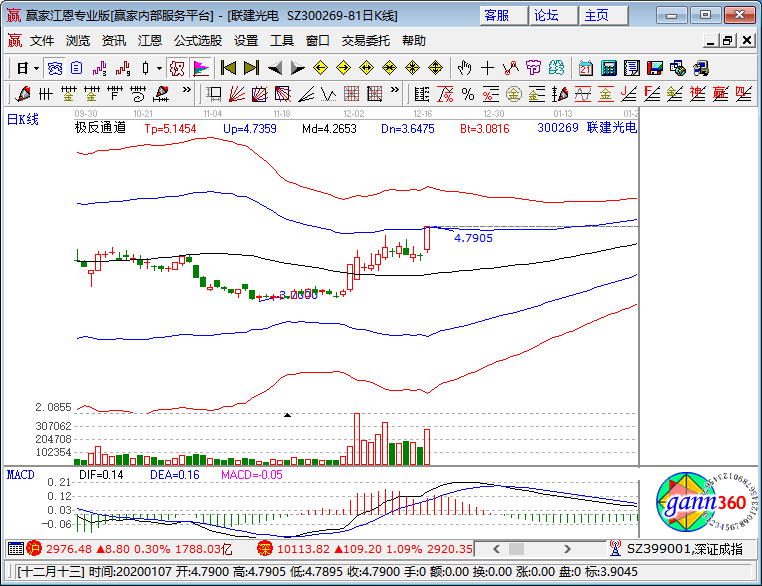Open the calendar 21 icon
This screenshot has width=762, height=586.
tap(586, 68)
